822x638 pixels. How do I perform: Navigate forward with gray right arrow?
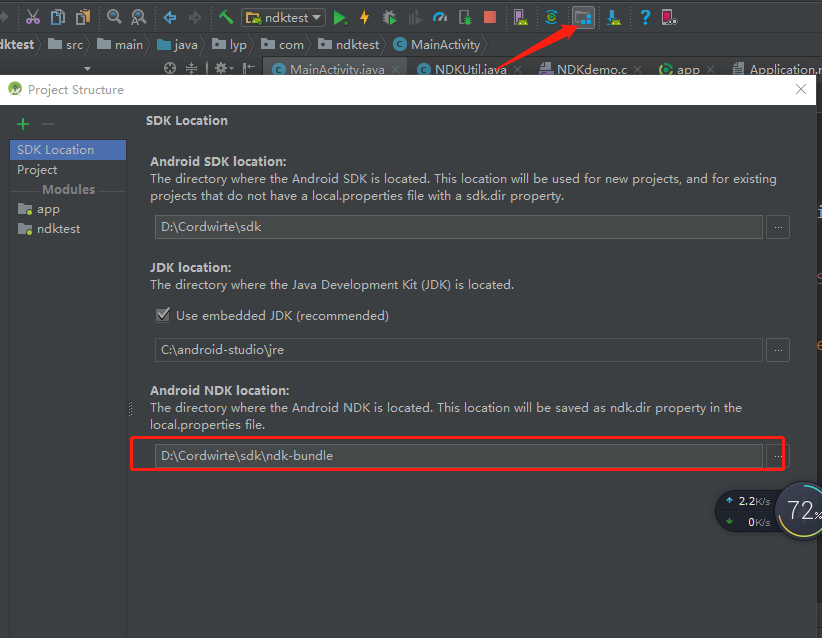[195, 18]
